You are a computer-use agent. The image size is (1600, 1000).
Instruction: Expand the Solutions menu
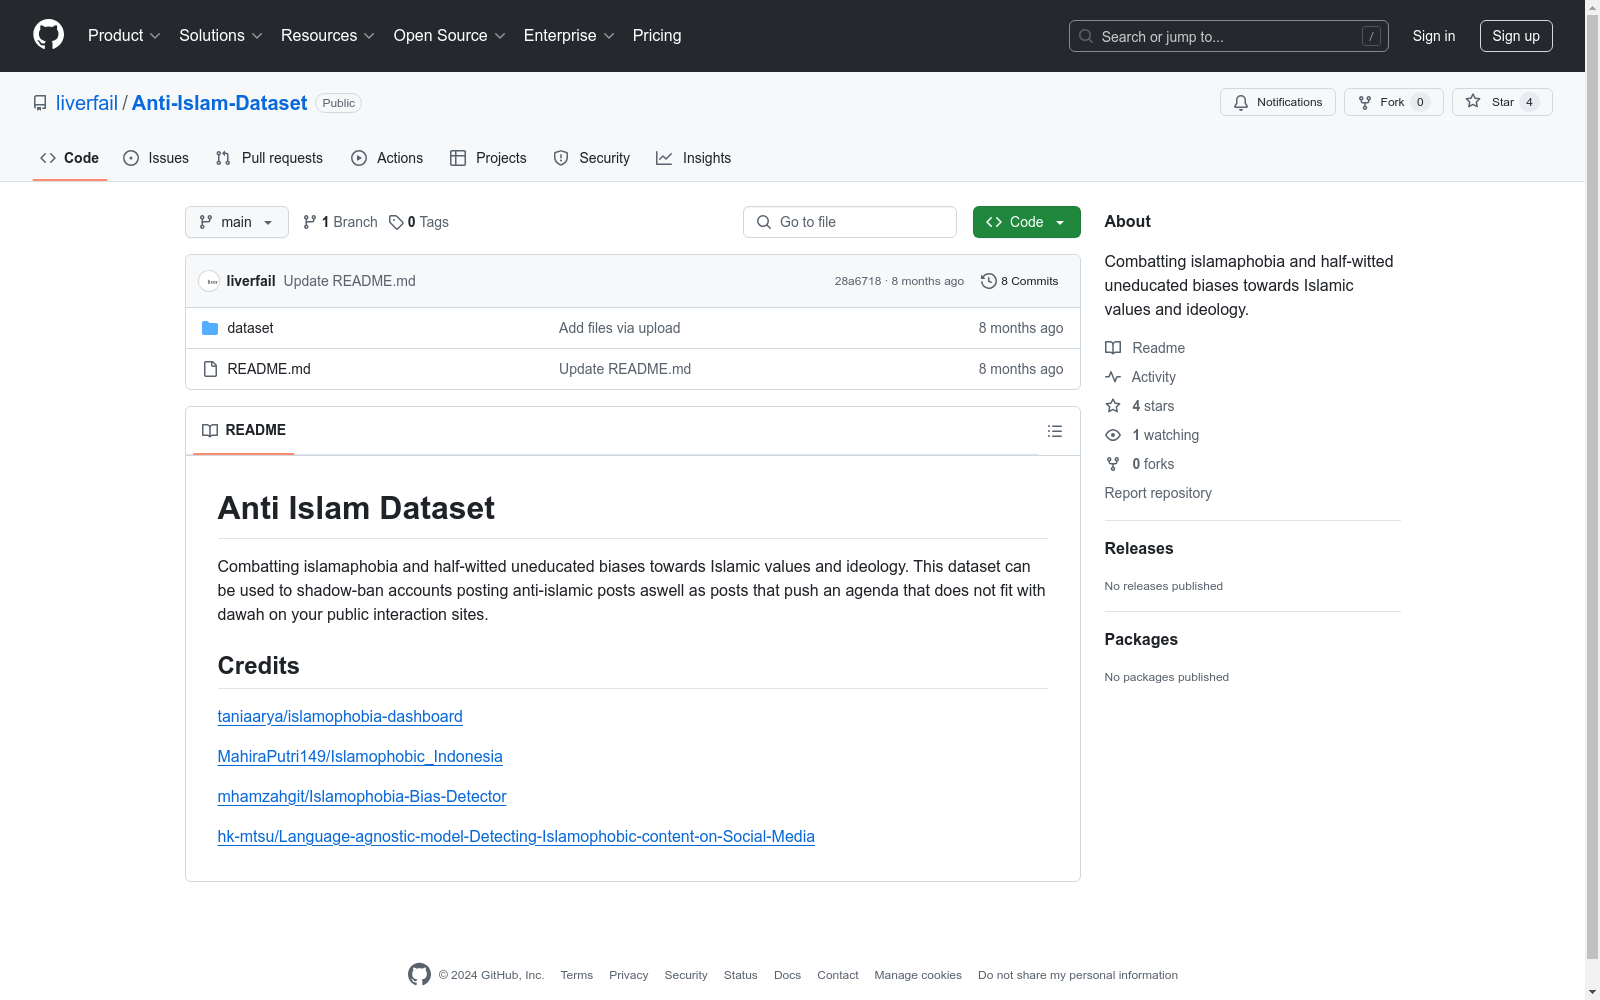tap(221, 36)
